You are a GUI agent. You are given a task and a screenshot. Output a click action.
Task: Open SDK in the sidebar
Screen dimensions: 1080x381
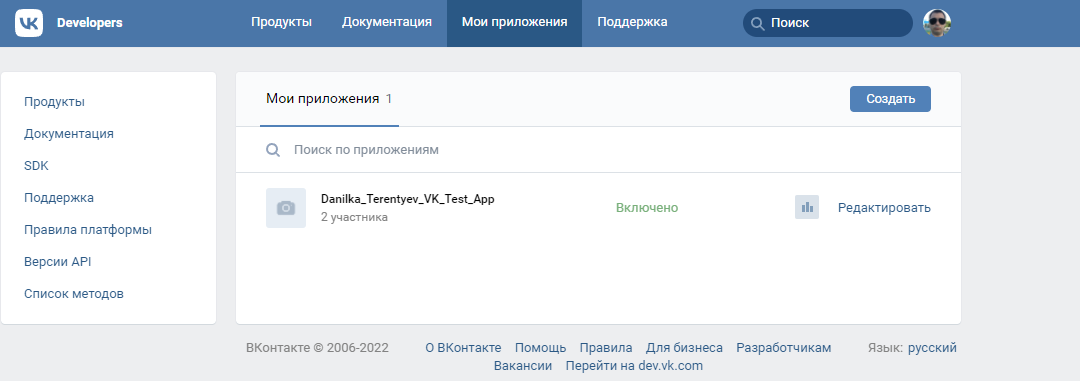[37, 166]
